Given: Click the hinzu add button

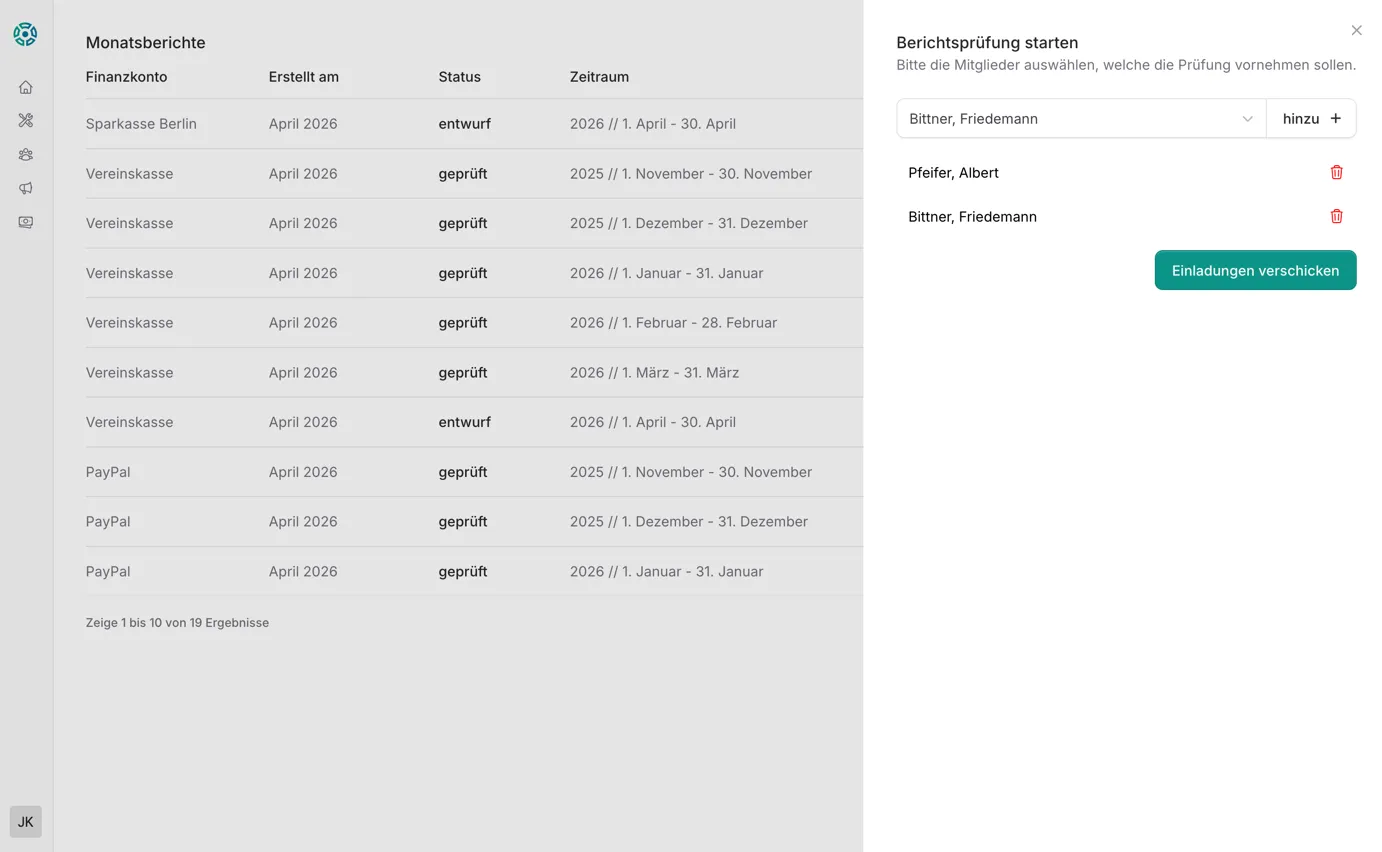Looking at the screenshot, I should point(1311,118).
